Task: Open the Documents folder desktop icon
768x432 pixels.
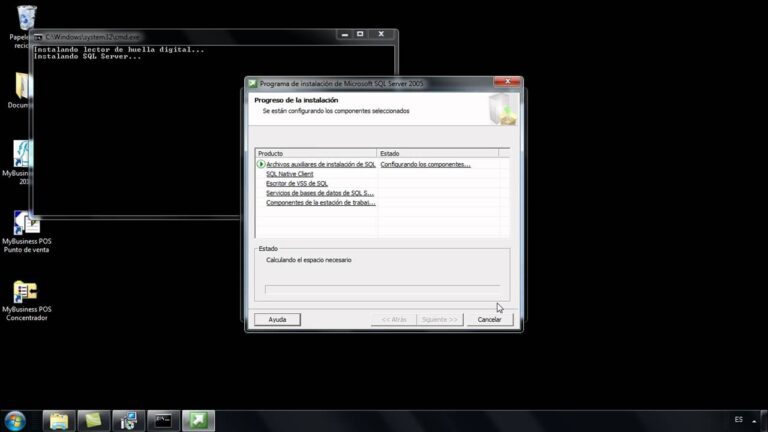Action: coord(22,86)
